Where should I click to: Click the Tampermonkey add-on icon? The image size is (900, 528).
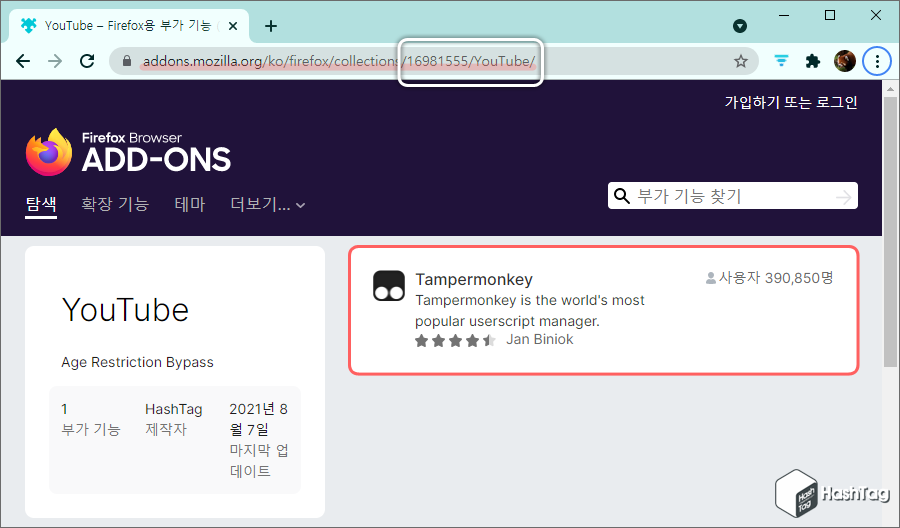click(x=389, y=286)
